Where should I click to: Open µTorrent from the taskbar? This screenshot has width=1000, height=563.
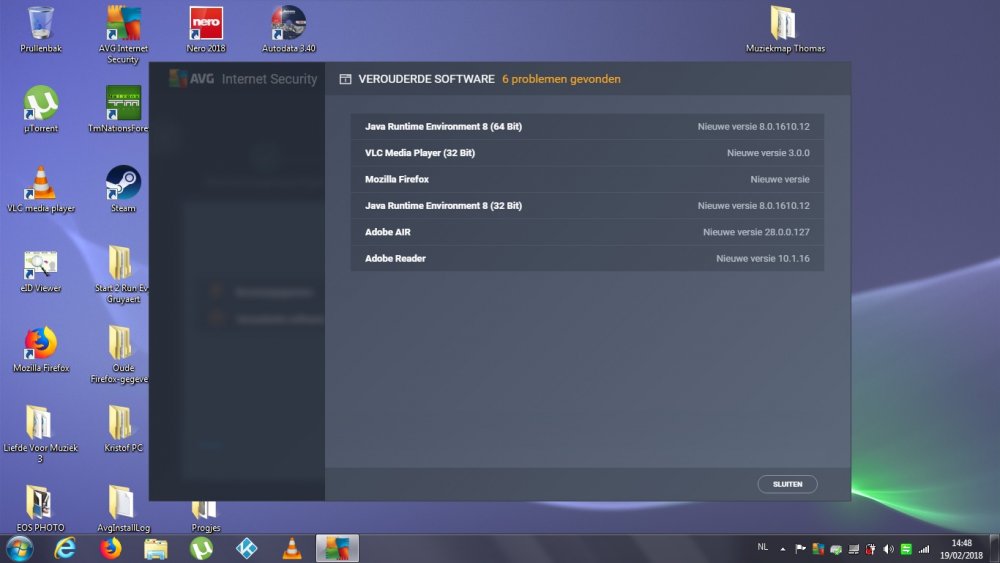pyautogui.click(x=202, y=548)
